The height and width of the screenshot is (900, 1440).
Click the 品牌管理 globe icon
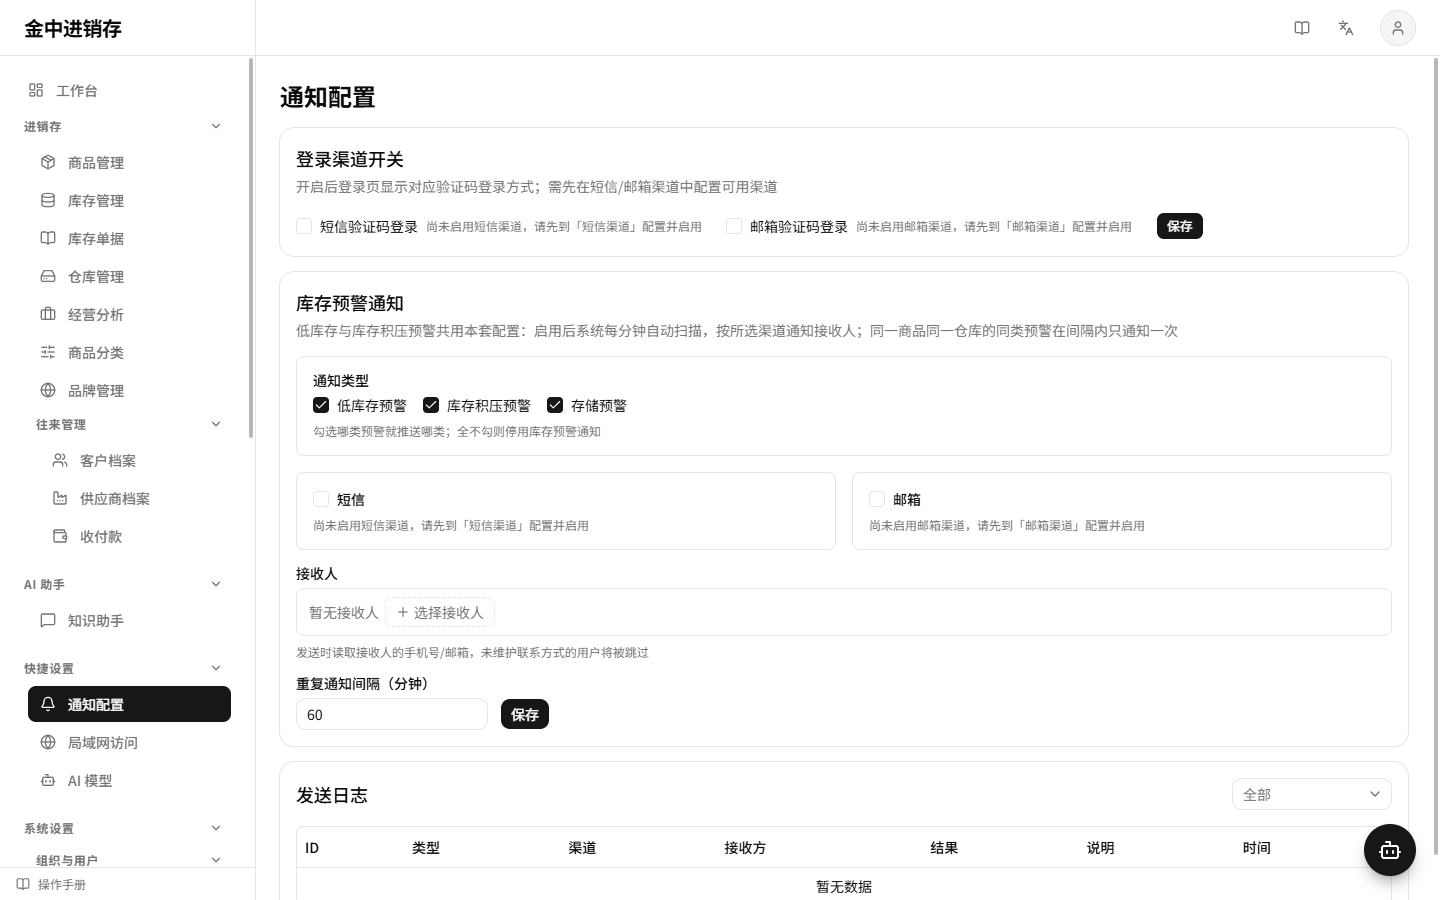click(x=48, y=390)
